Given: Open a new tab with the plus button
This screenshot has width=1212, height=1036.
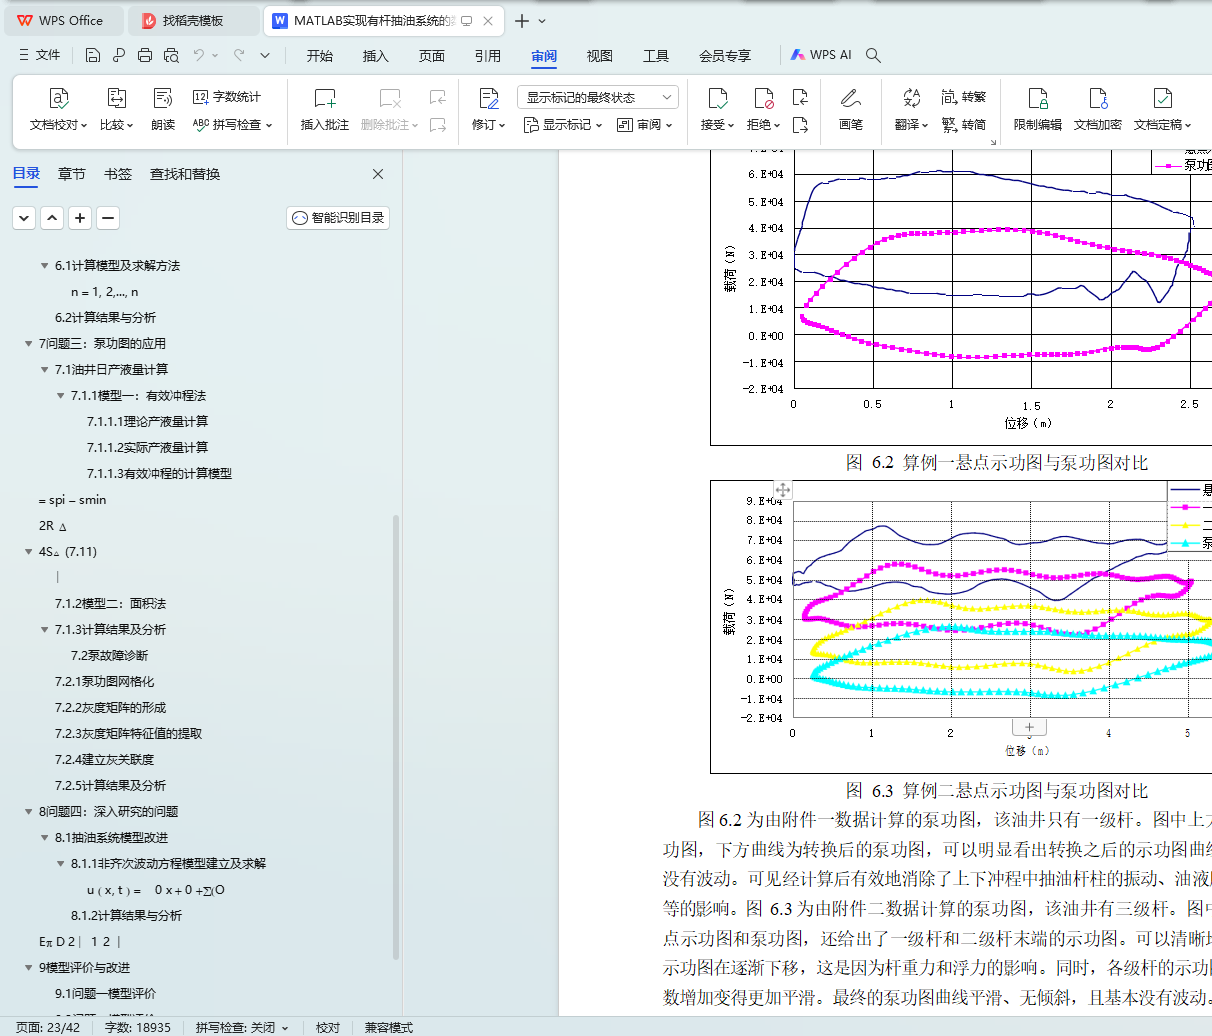Looking at the screenshot, I should pos(522,20).
